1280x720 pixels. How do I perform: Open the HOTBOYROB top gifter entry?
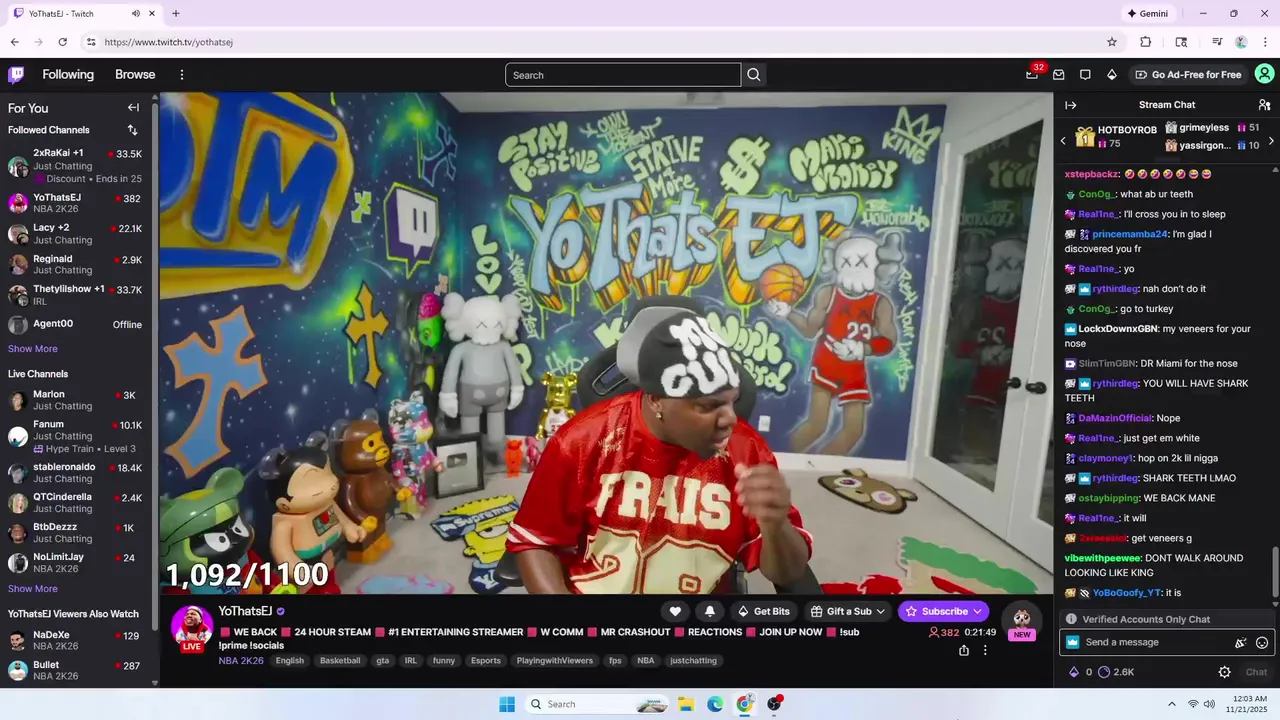point(1117,137)
